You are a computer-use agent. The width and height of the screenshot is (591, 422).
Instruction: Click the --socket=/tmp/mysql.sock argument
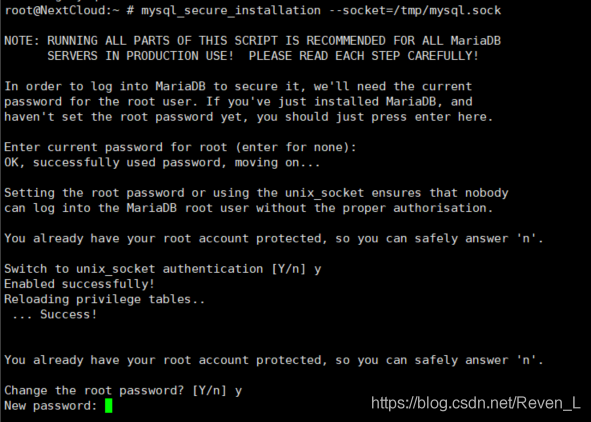tap(415, 10)
